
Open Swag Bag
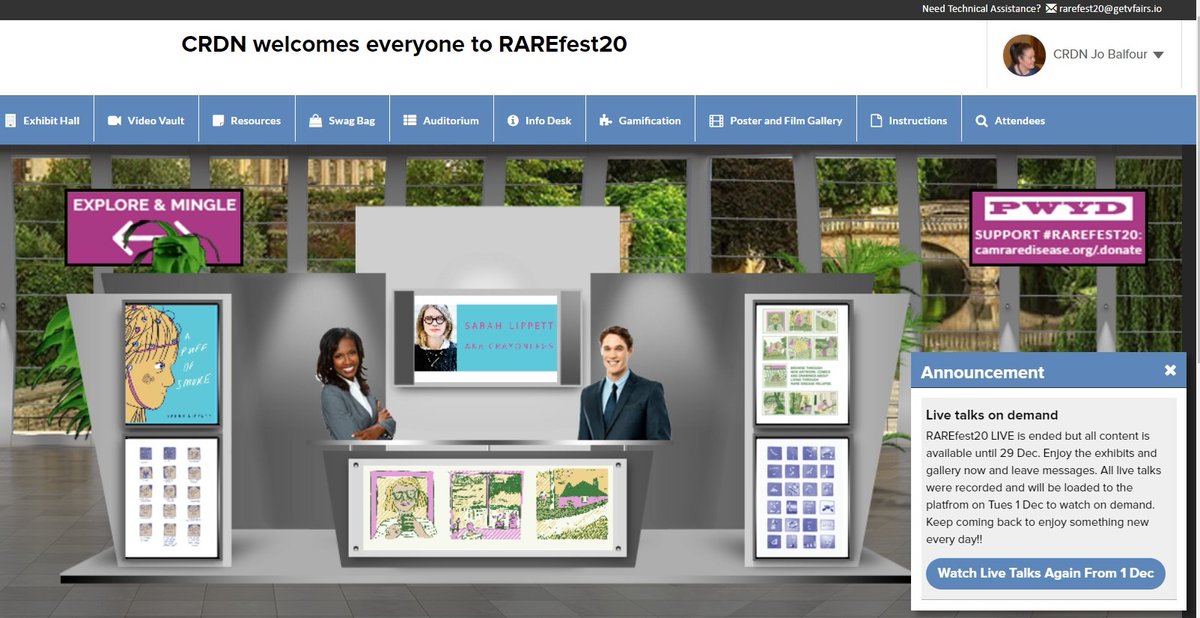coord(343,121)
